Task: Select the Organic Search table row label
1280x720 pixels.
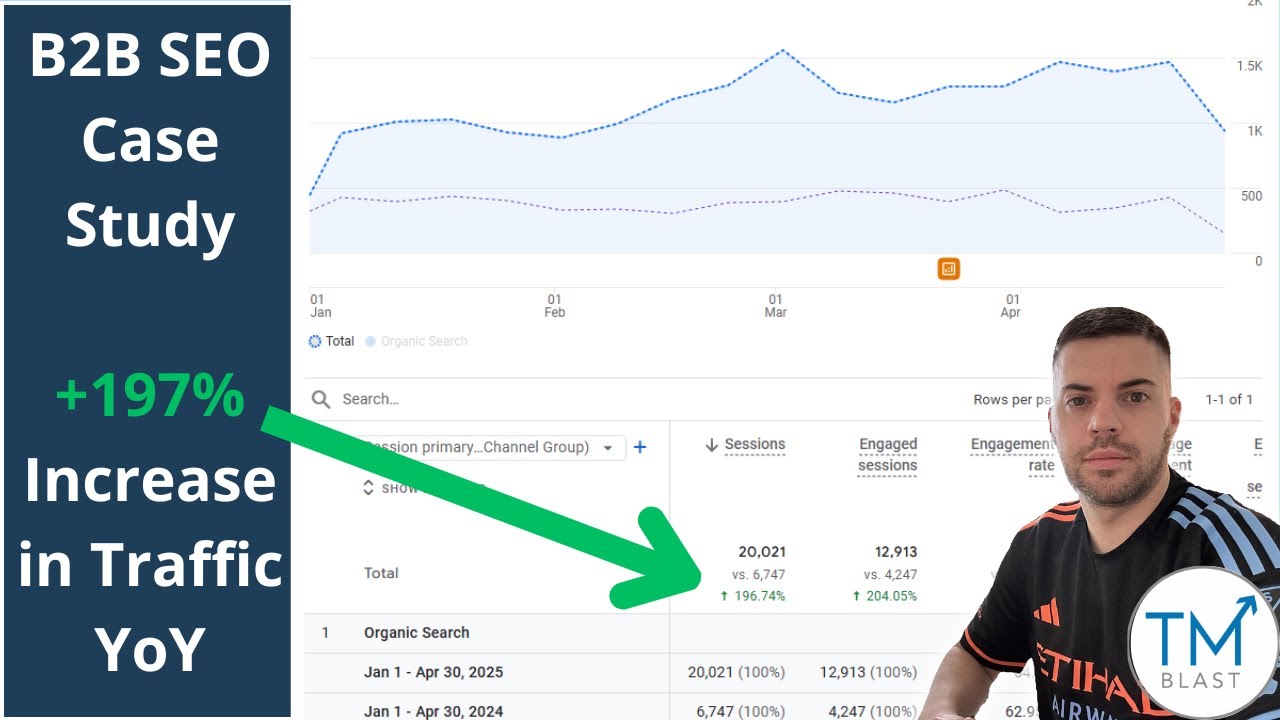Action: point(416,633)
